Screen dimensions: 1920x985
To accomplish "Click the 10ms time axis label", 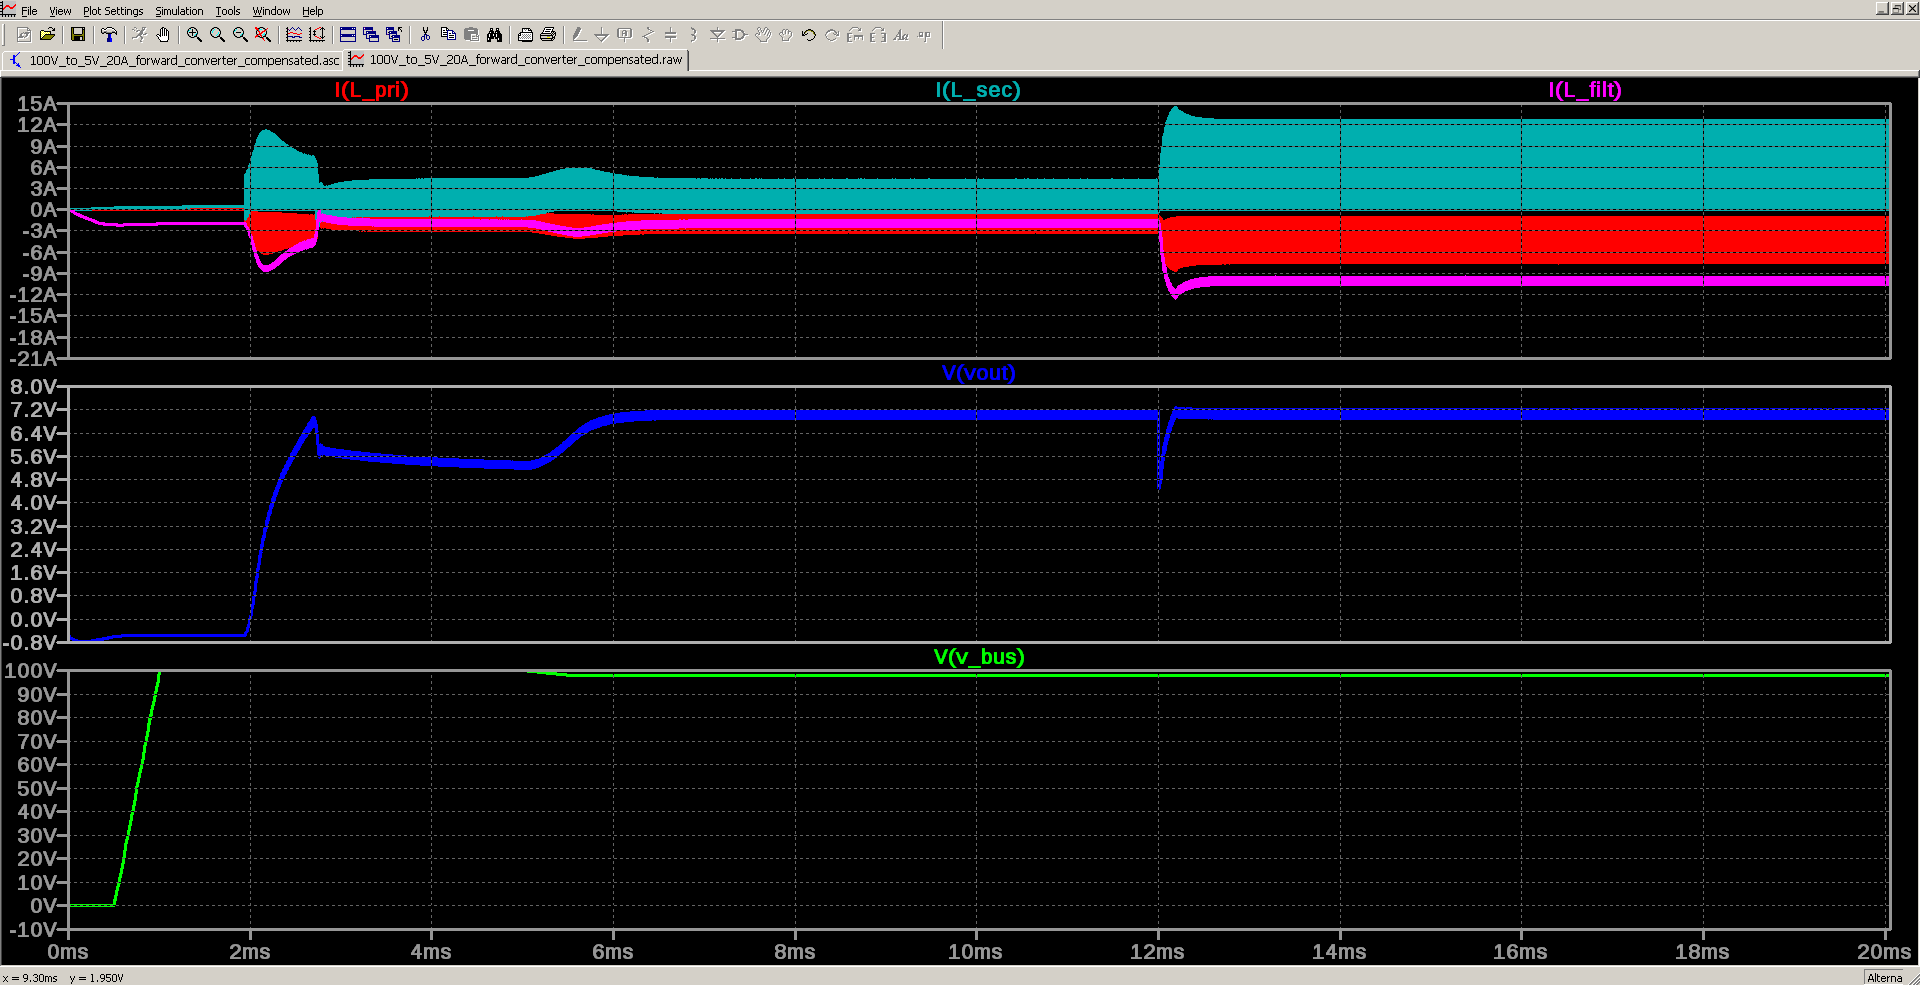I will (x=975, y=952).
